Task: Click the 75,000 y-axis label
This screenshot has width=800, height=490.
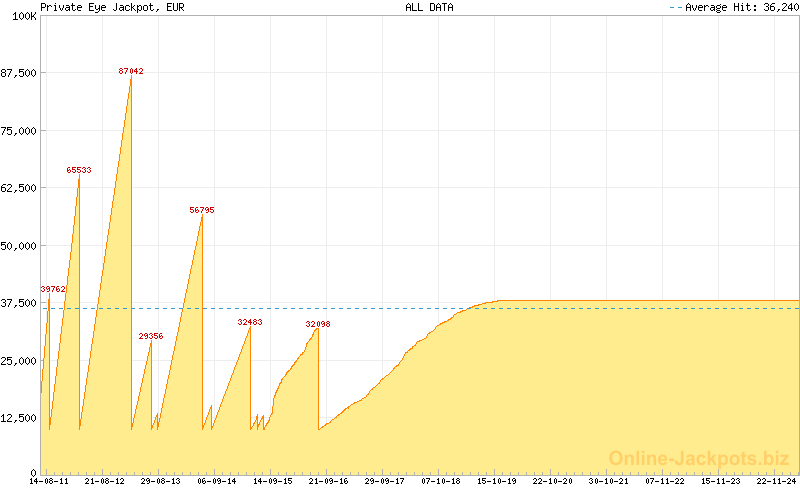Action: (20, 131)
